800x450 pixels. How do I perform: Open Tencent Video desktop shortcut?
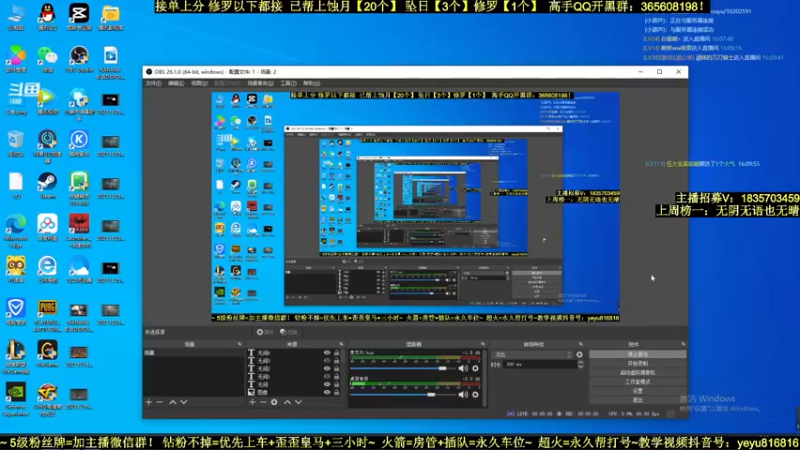47,101
